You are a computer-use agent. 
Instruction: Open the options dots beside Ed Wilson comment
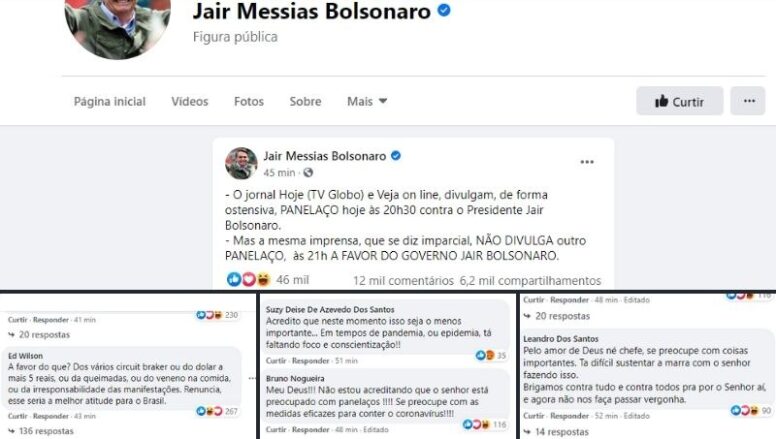[x=252, y=379]
